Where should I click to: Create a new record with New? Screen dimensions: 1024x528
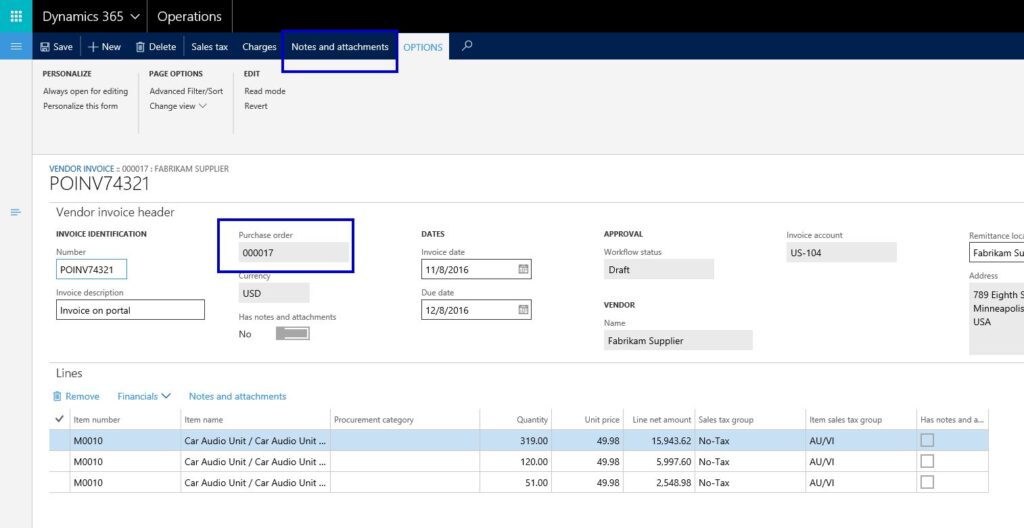pyautogui.click(x=104, y=47)
